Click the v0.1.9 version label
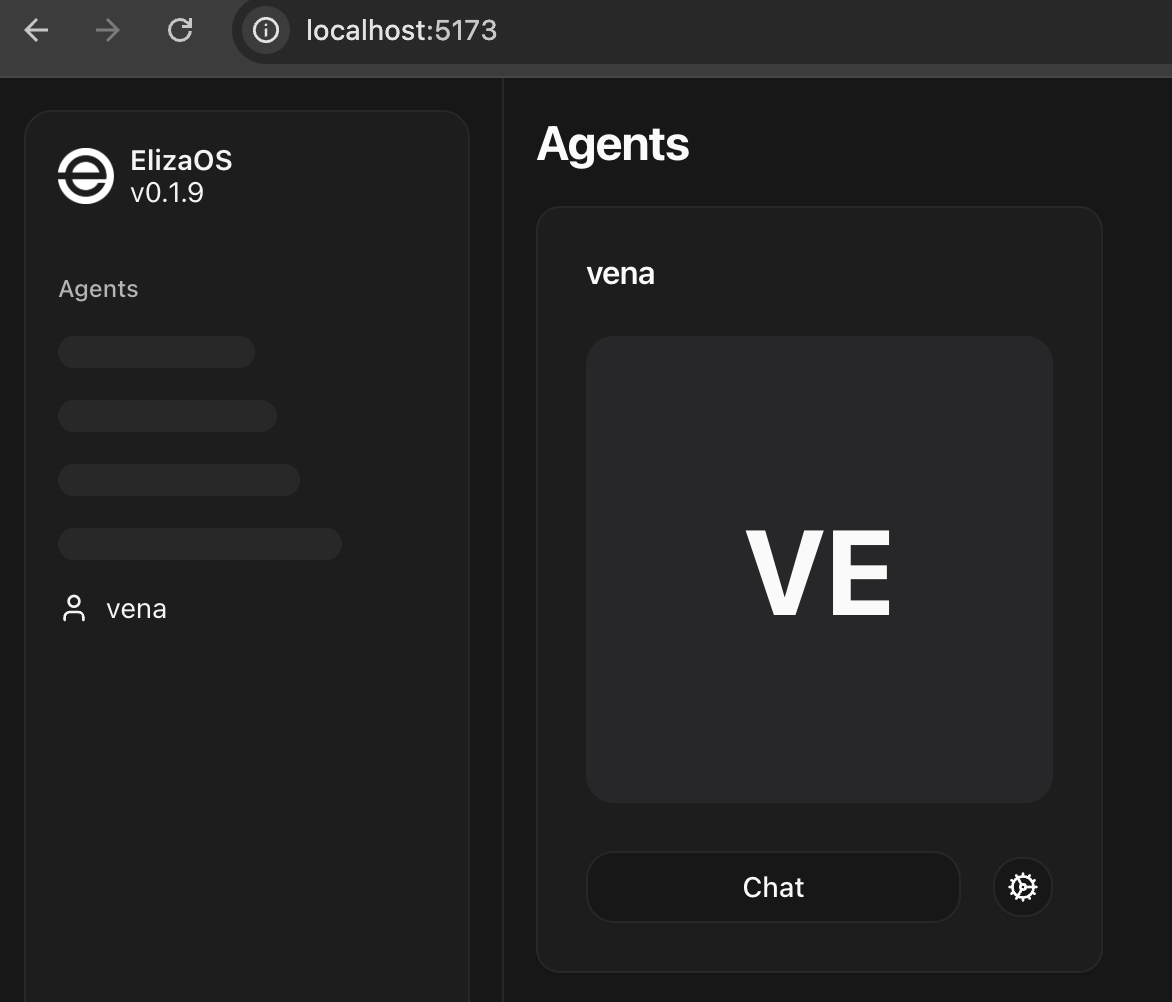The image size is (1172, 1002). pyautogui.click(x=167, y=193)
